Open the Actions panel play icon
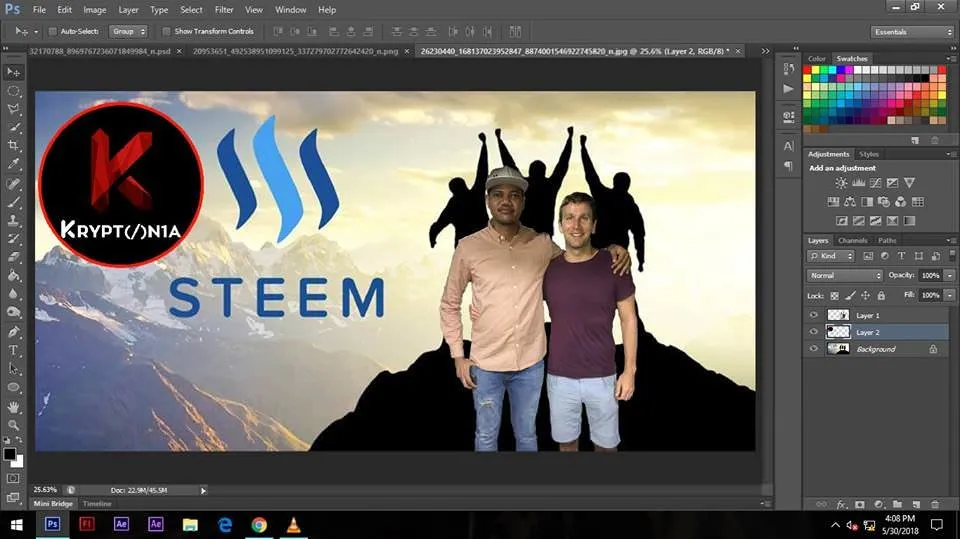960x539 pixels. pyautogui.click(x=789, y=89)
